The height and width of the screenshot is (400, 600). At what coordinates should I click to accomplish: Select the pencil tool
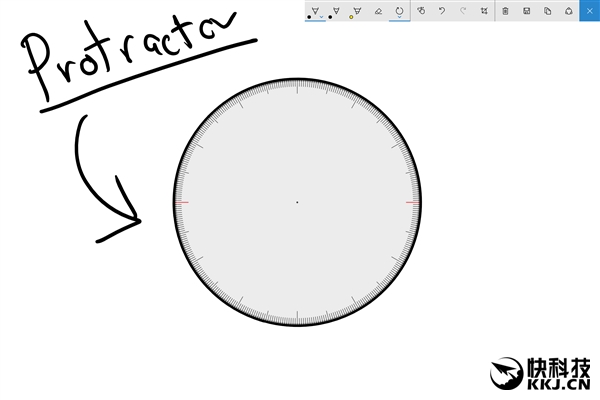click(x=336, y=11)
